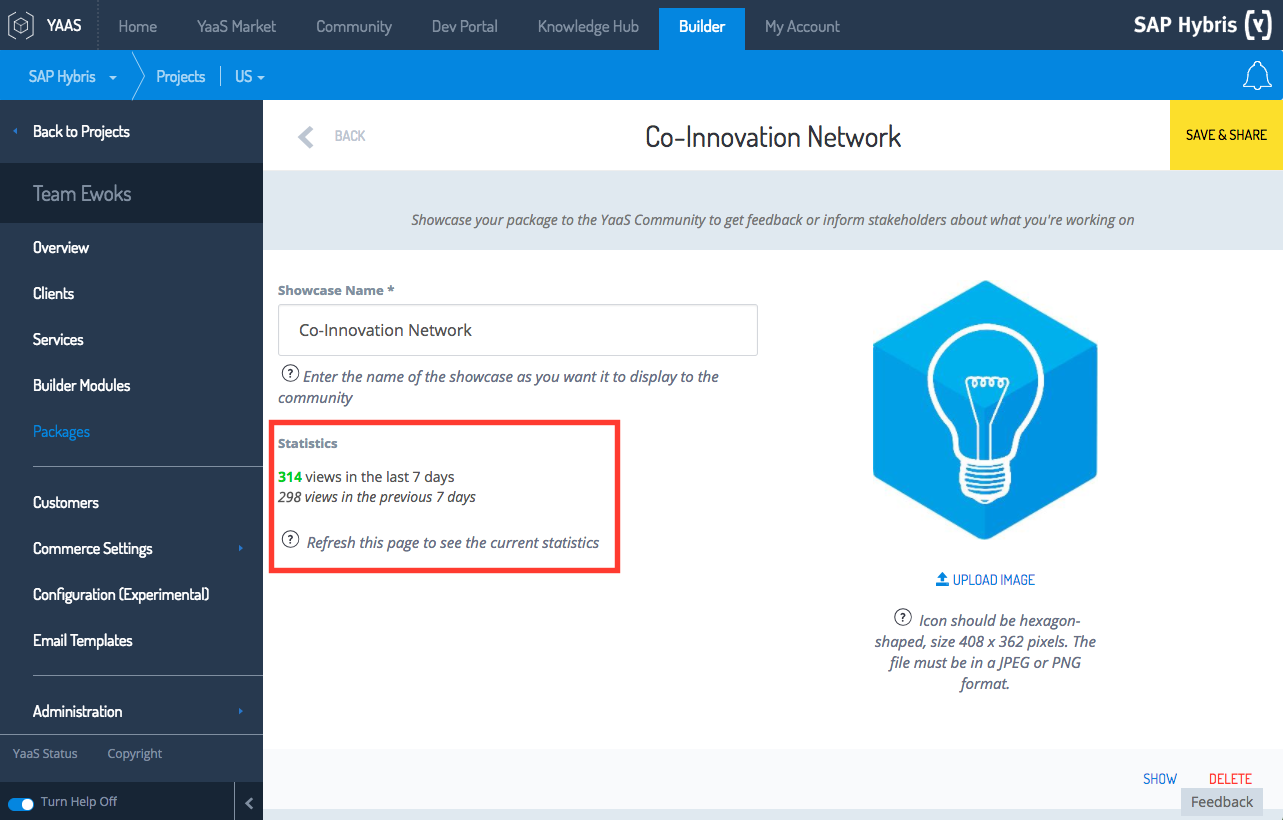Click the Upload Image link

pos(985,580)
